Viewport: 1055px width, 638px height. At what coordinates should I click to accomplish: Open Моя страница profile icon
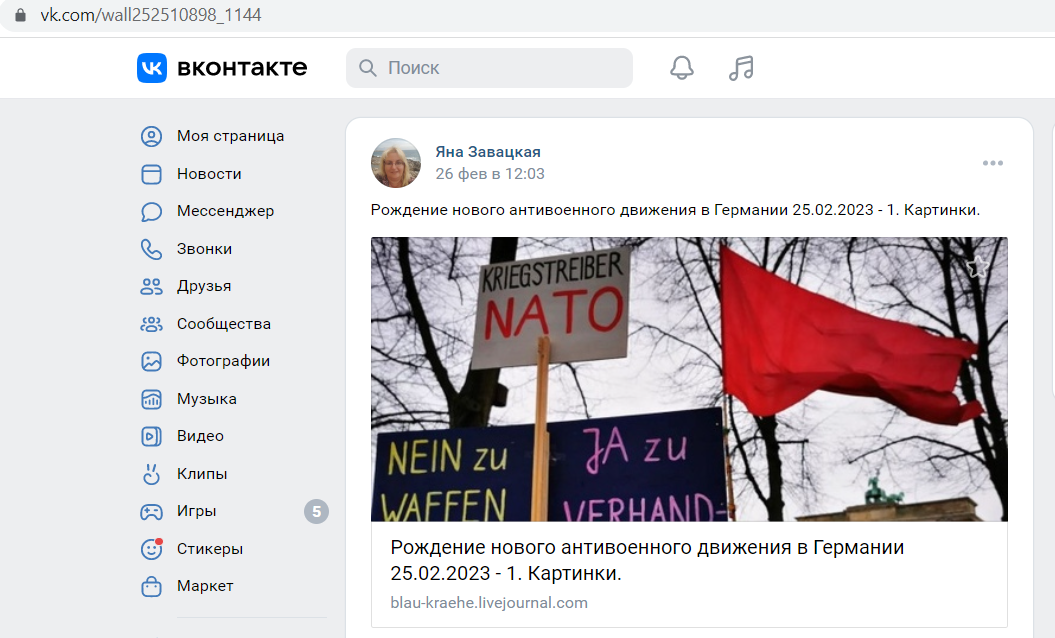coord(151,137)
